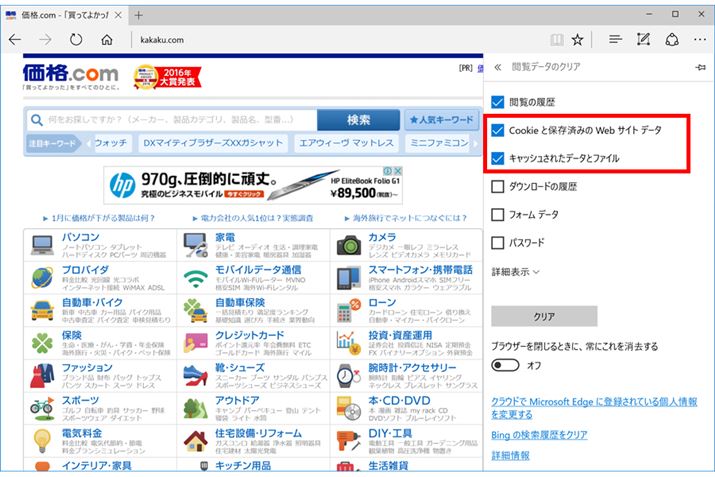Open the Make a Web Note pen icon
Viewport: 715px width, 477px height.
click(643, 40)
